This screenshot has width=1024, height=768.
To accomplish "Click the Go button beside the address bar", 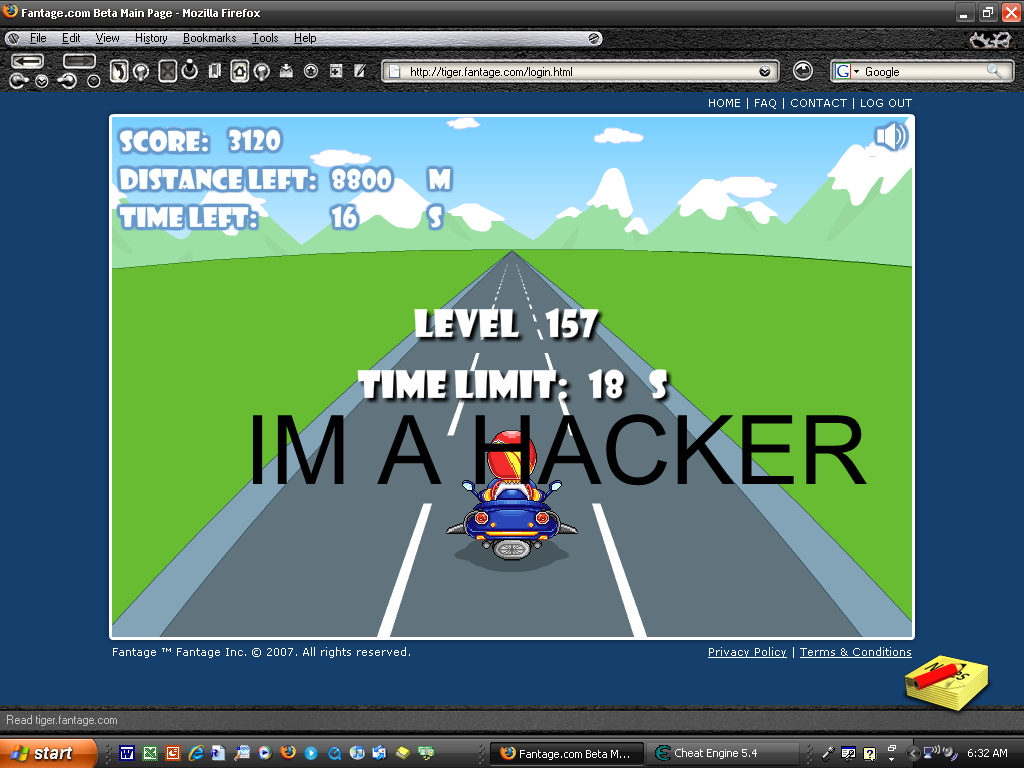I will point(803,71).
